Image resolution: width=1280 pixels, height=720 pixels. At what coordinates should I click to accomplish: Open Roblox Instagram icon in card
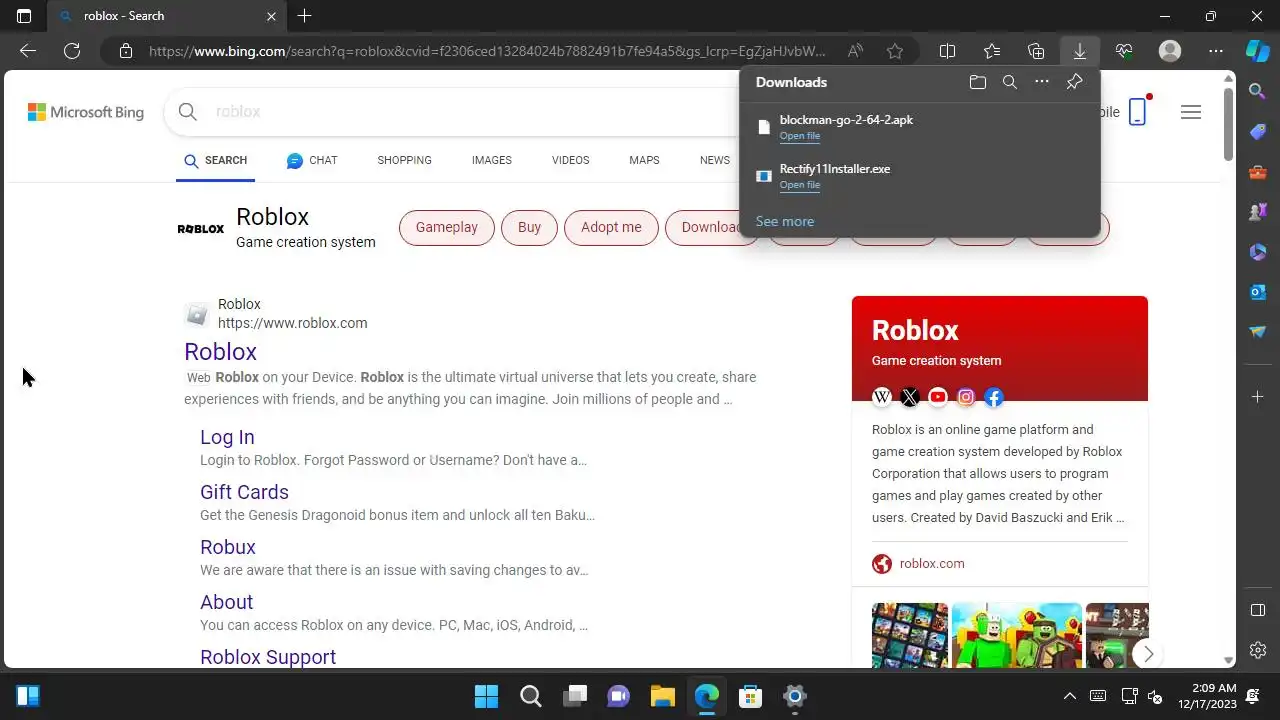click(x=966, y=397)
